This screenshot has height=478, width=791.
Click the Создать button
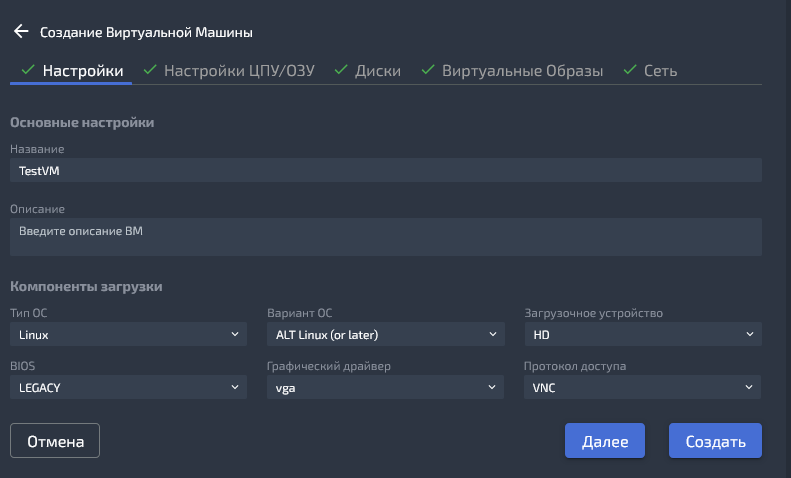coord(716,441)
